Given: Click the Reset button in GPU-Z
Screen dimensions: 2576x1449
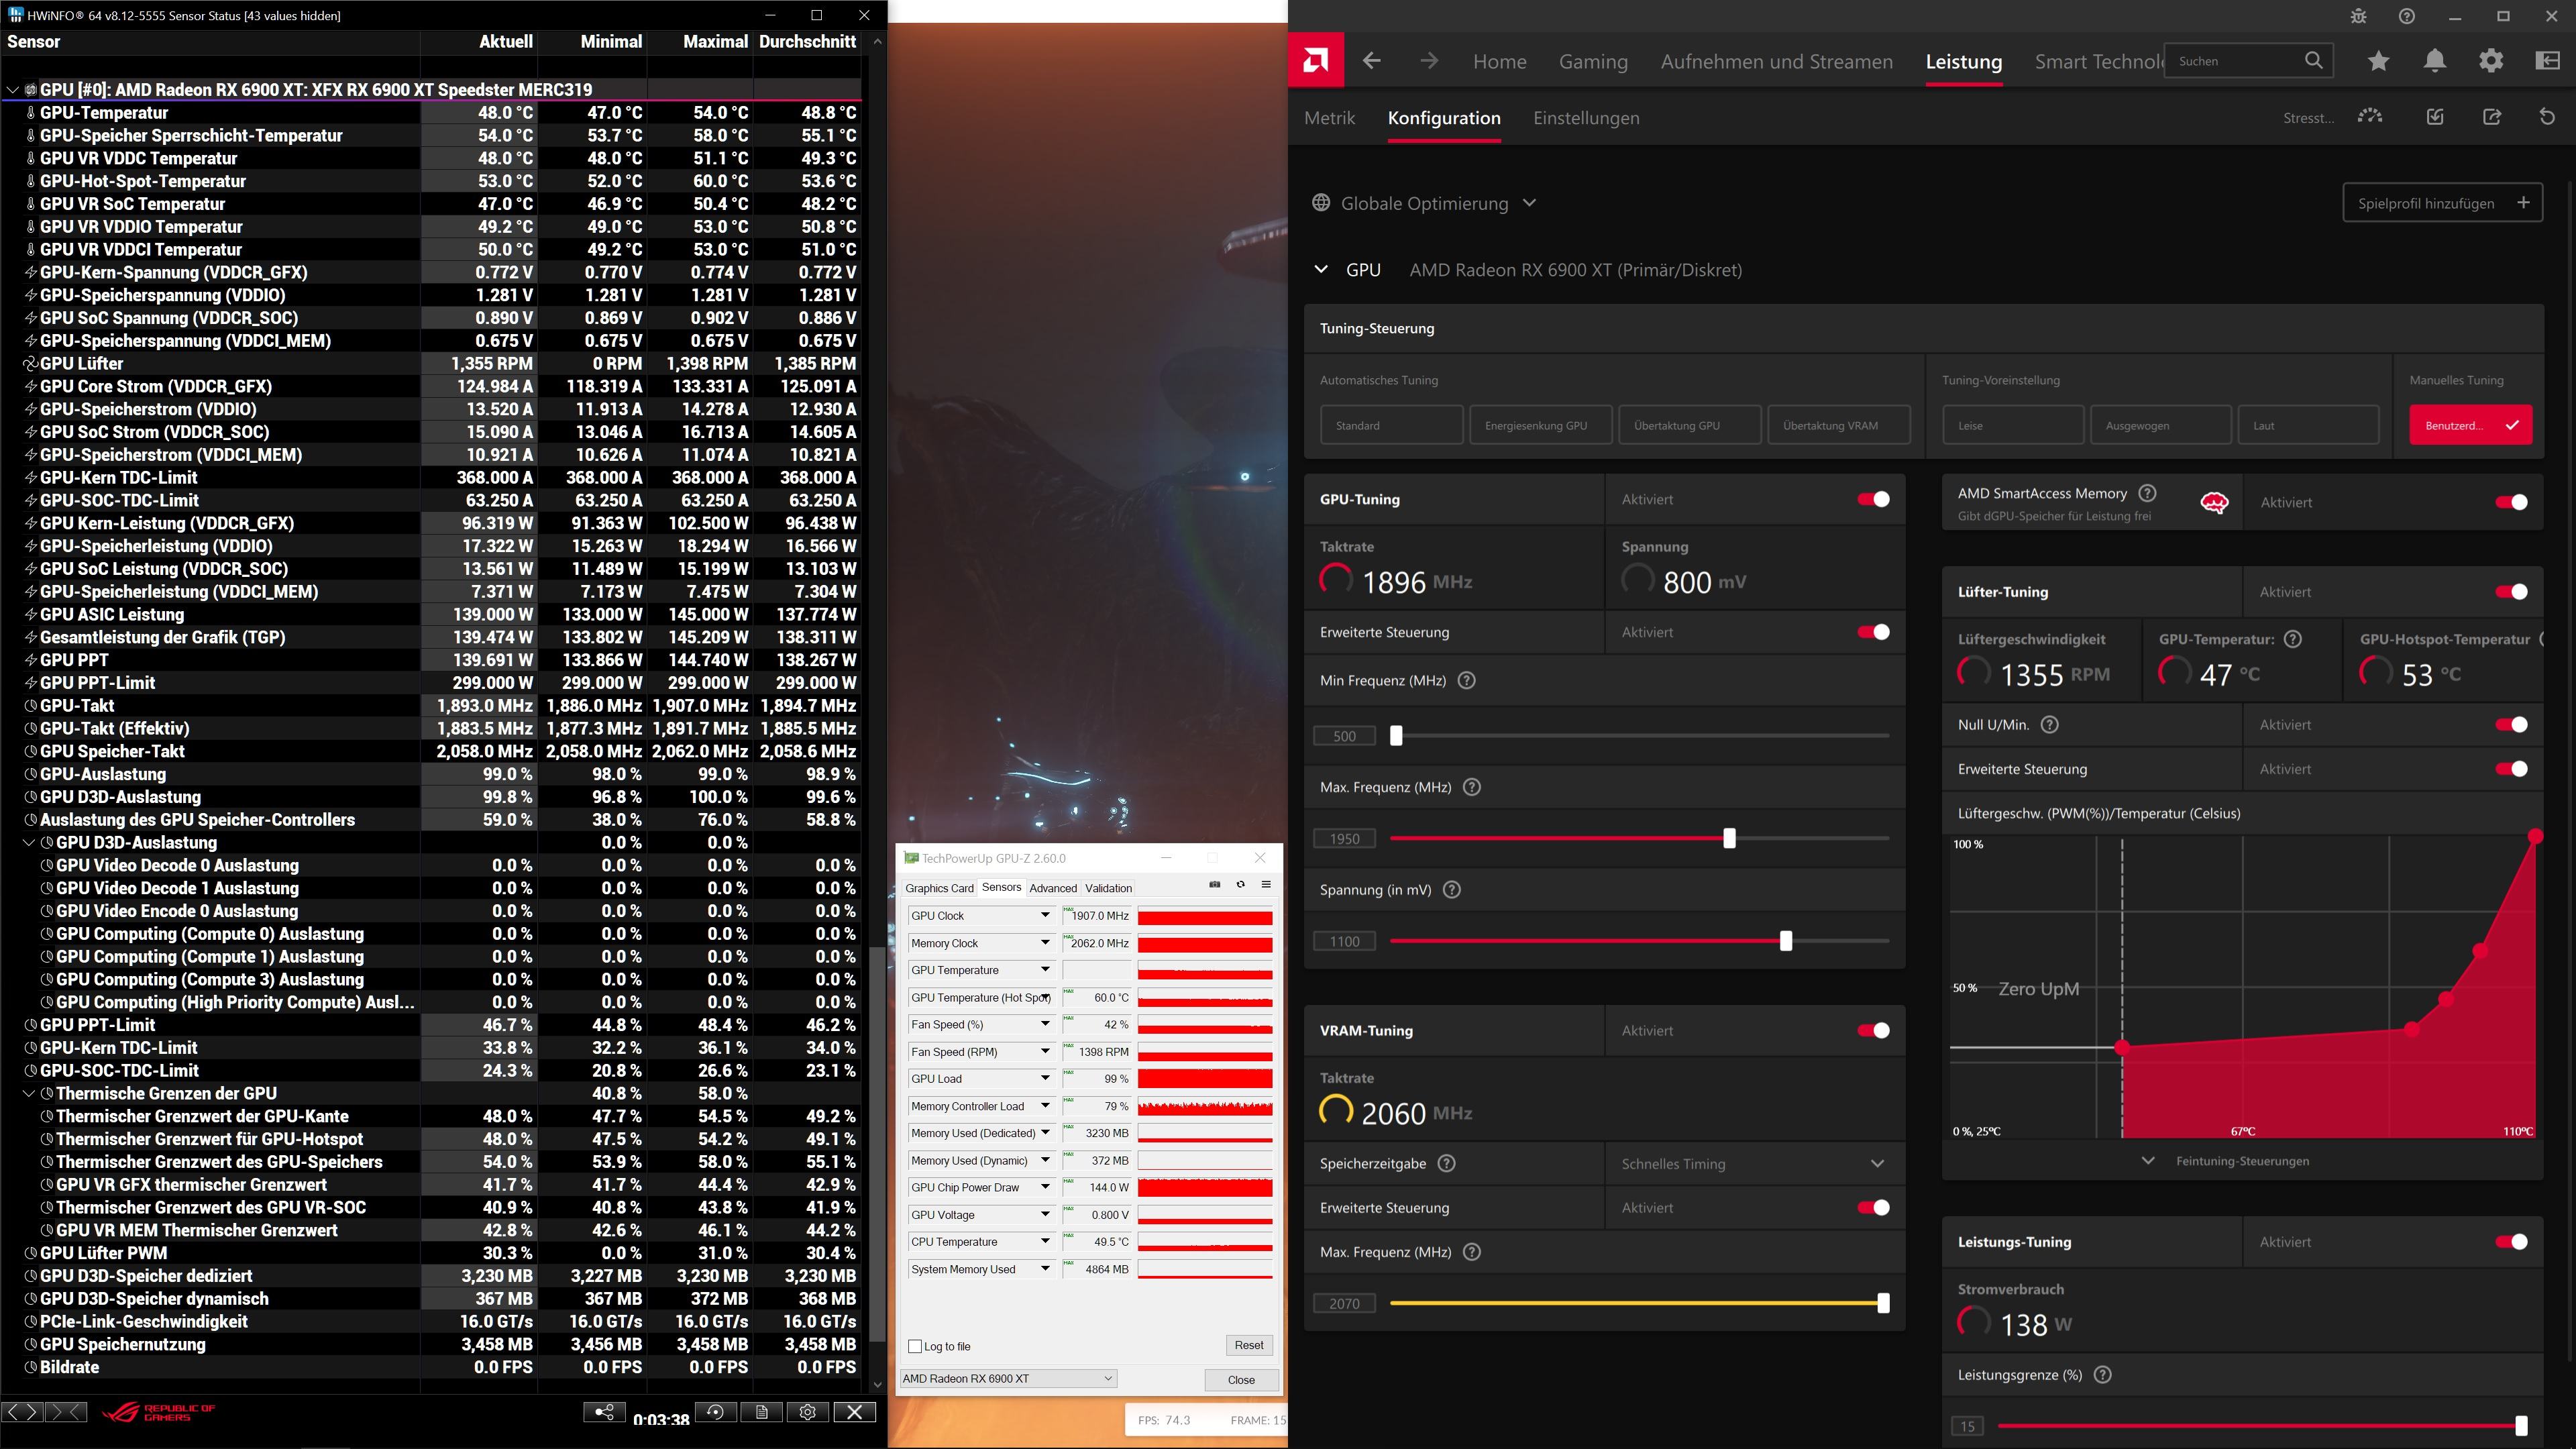Looking at the screenshot, I should (x=1248, y=1345).
